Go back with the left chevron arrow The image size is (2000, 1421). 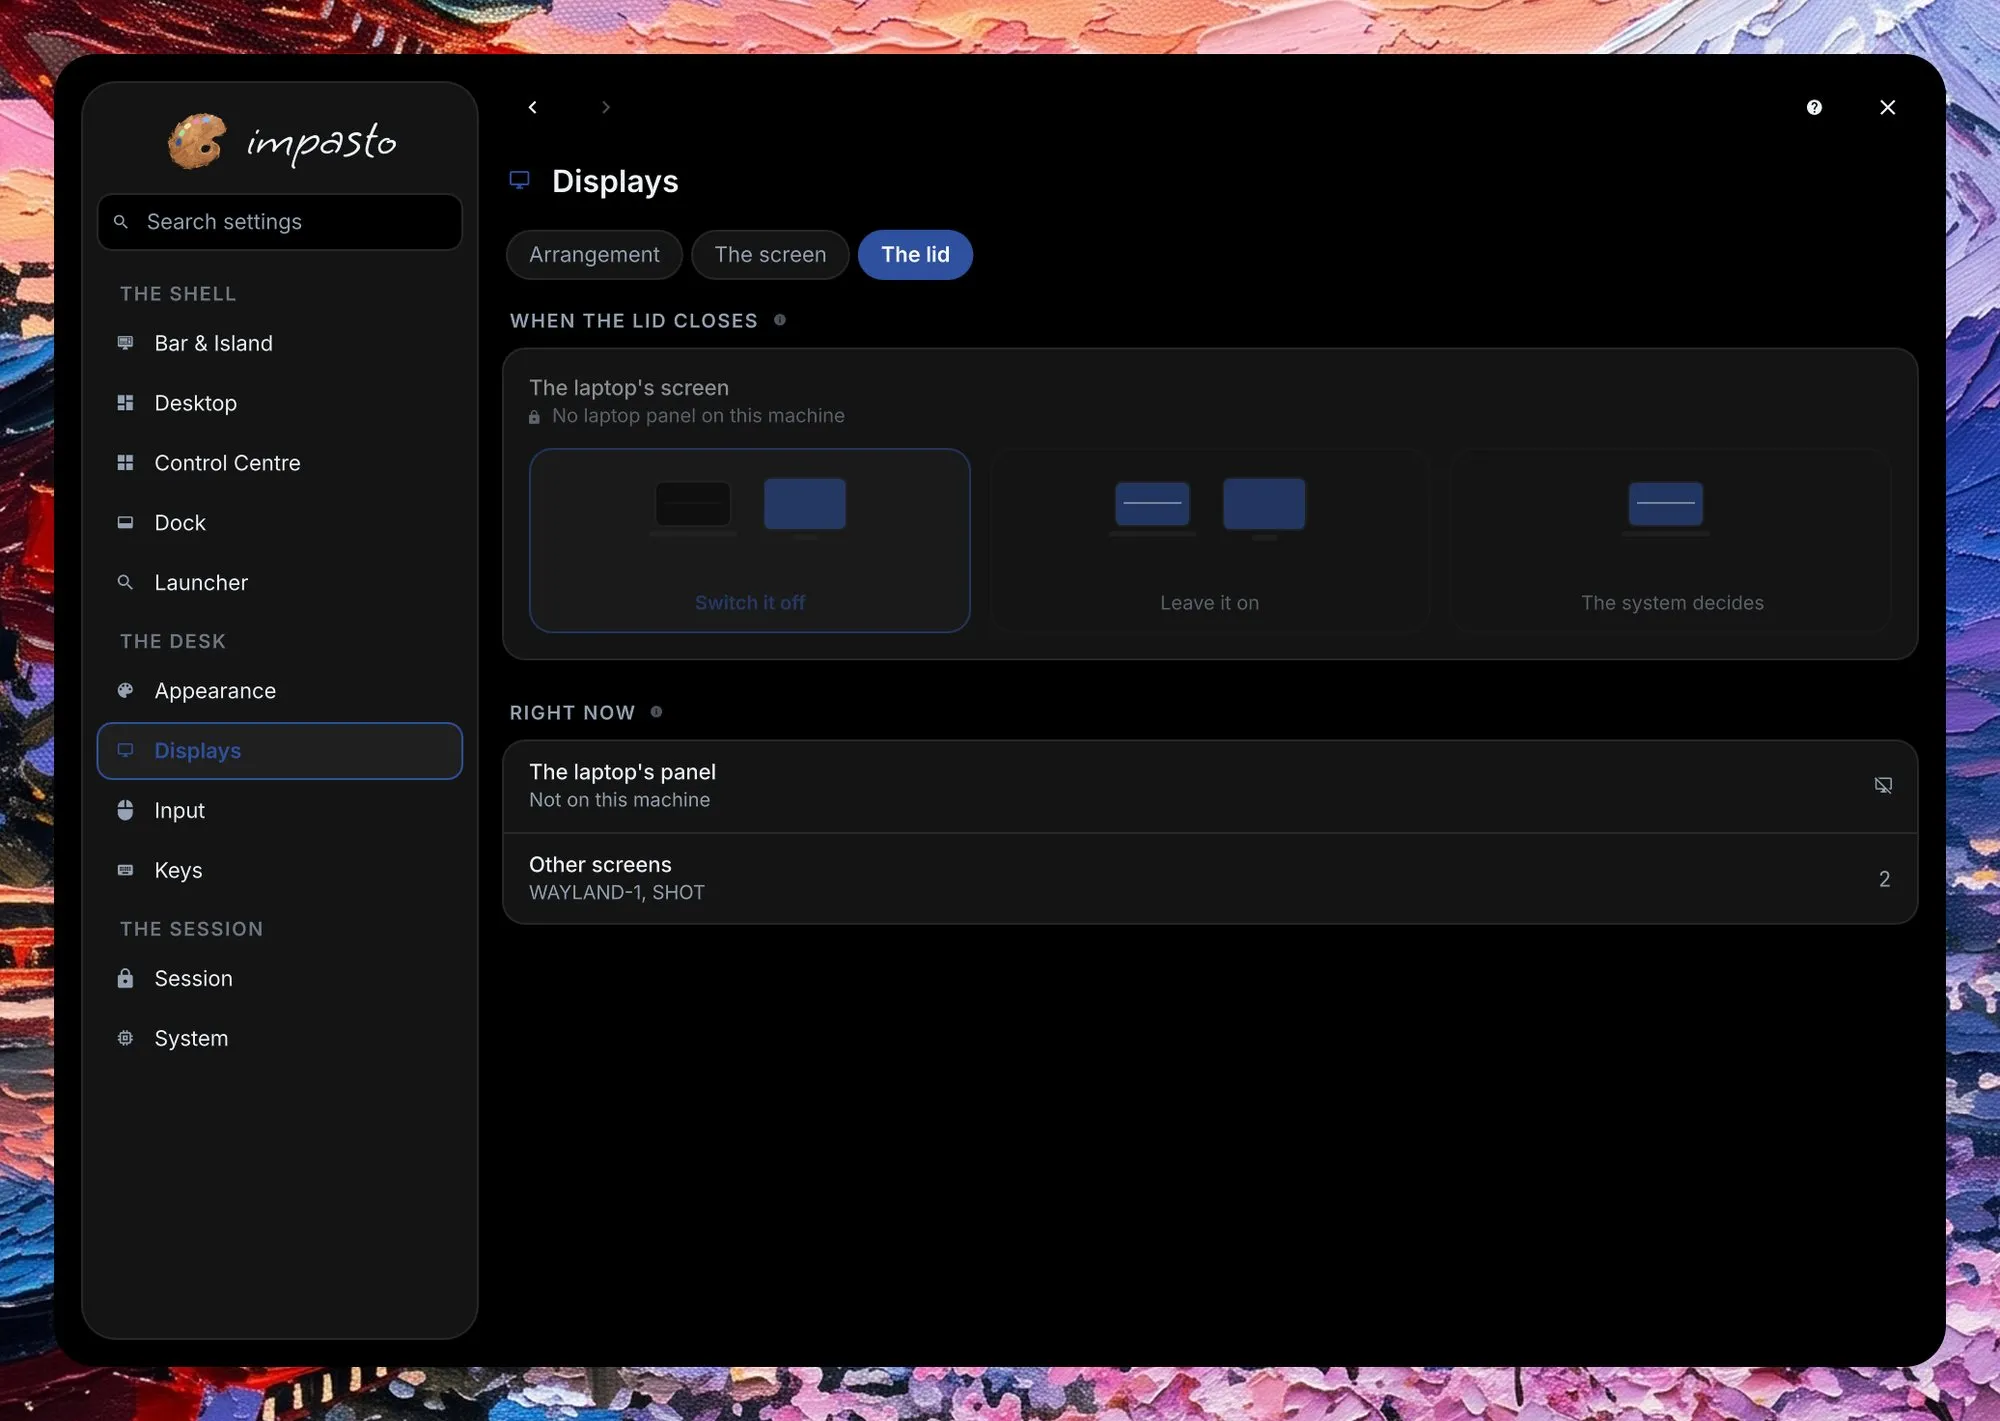[532, 107]
